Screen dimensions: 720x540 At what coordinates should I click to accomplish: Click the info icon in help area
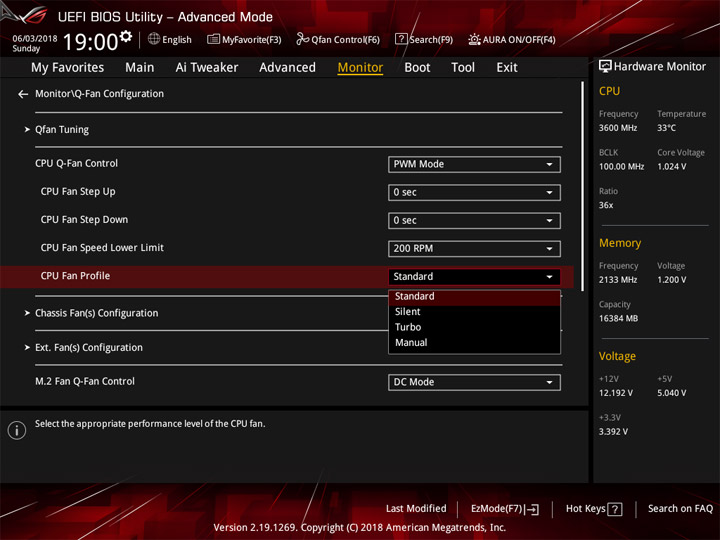[17, 430]
